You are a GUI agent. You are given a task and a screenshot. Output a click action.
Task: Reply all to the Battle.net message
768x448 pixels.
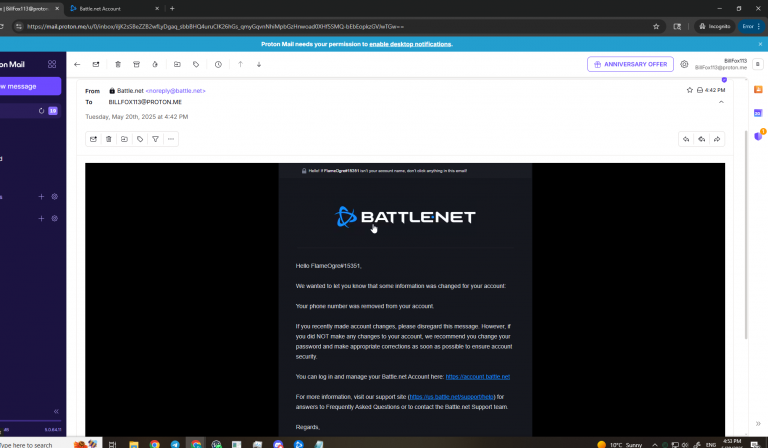tap(702, 139)
